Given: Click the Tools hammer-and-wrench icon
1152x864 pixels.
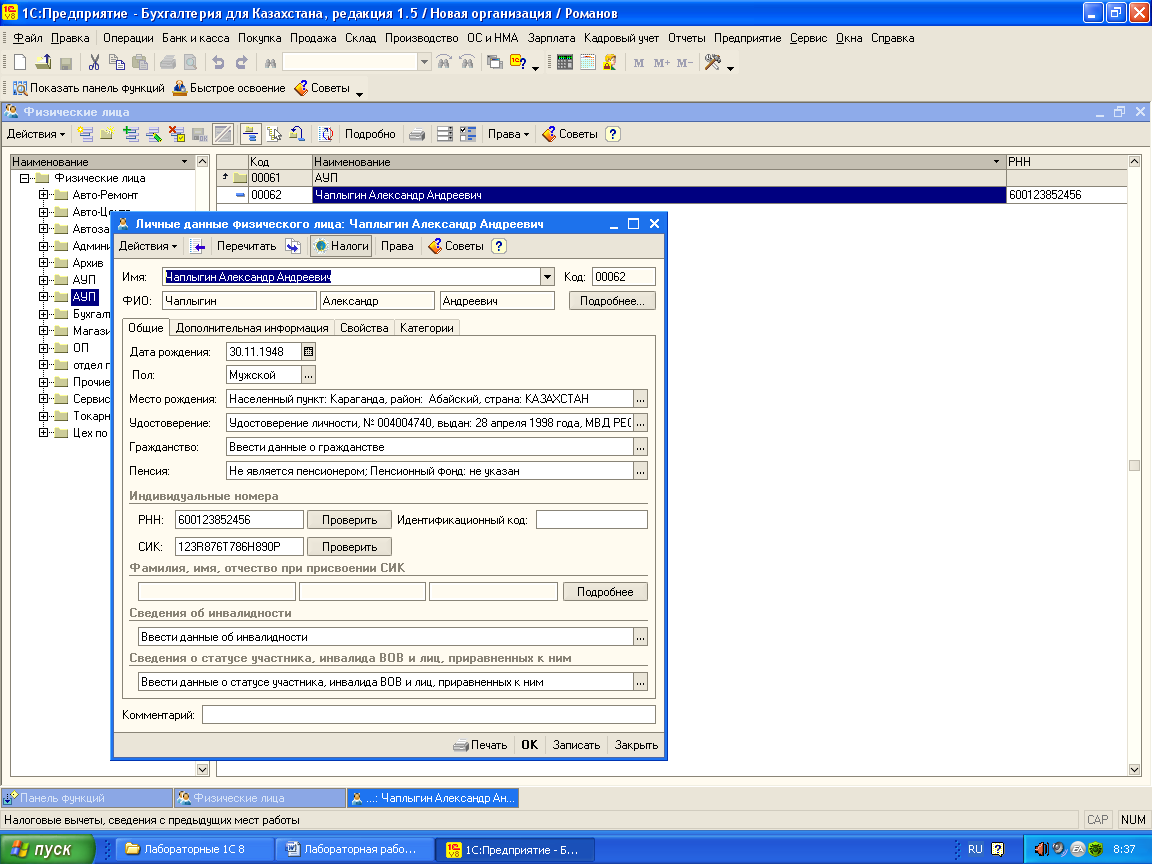Looking at the screenshot, I should point(712,62).
